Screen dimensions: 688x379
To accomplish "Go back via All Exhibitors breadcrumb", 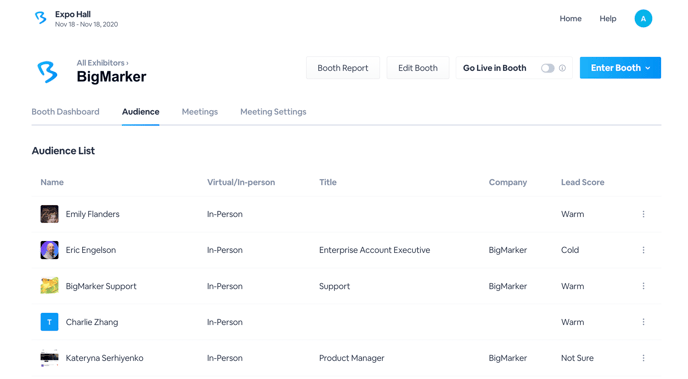I will (x=102, y=63).
